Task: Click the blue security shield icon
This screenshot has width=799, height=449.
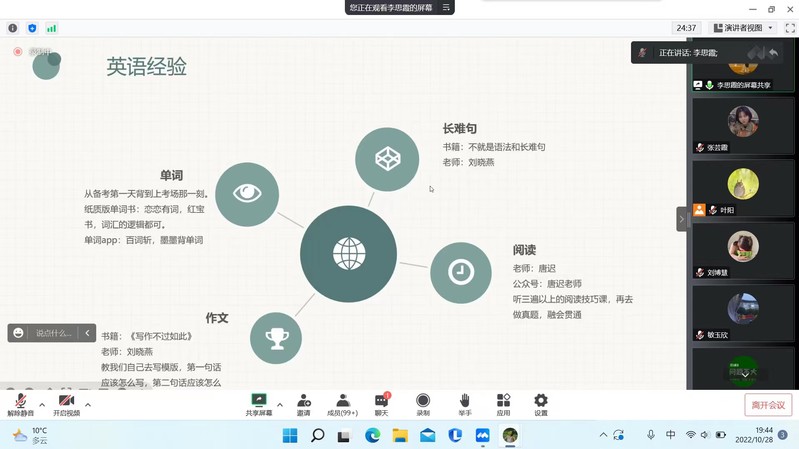Action: click(x=32, y=28)
